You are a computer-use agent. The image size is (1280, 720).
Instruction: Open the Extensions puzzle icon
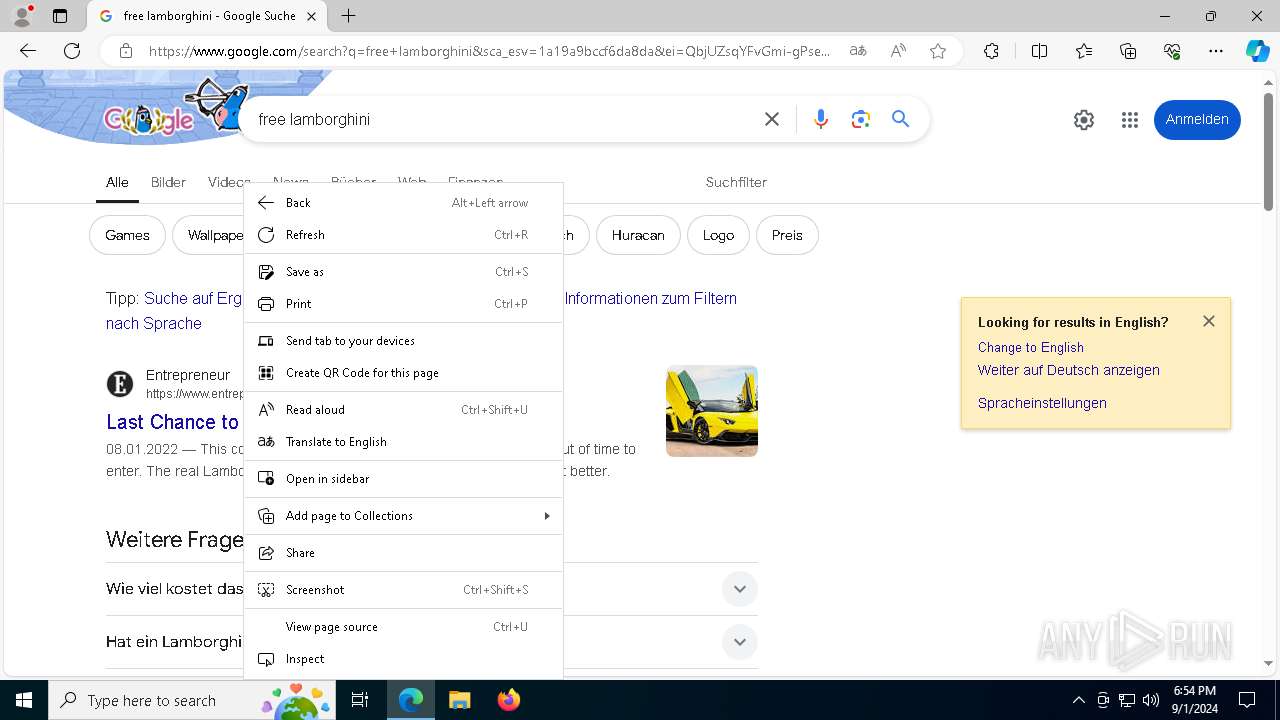tap(991, 51)
